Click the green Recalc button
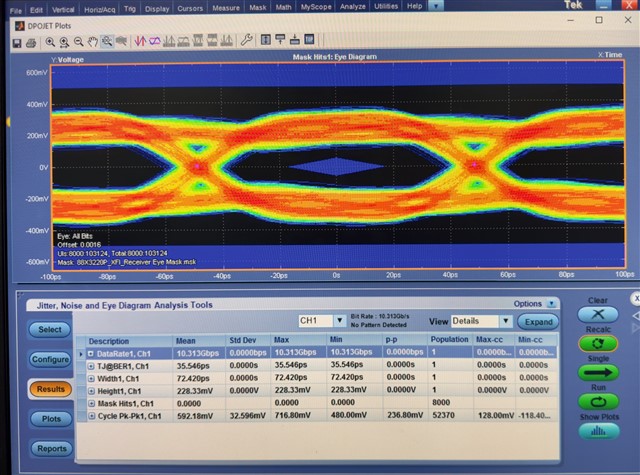Image resolution: width=640 pixels, height=475 pixels. click(598, 344)
